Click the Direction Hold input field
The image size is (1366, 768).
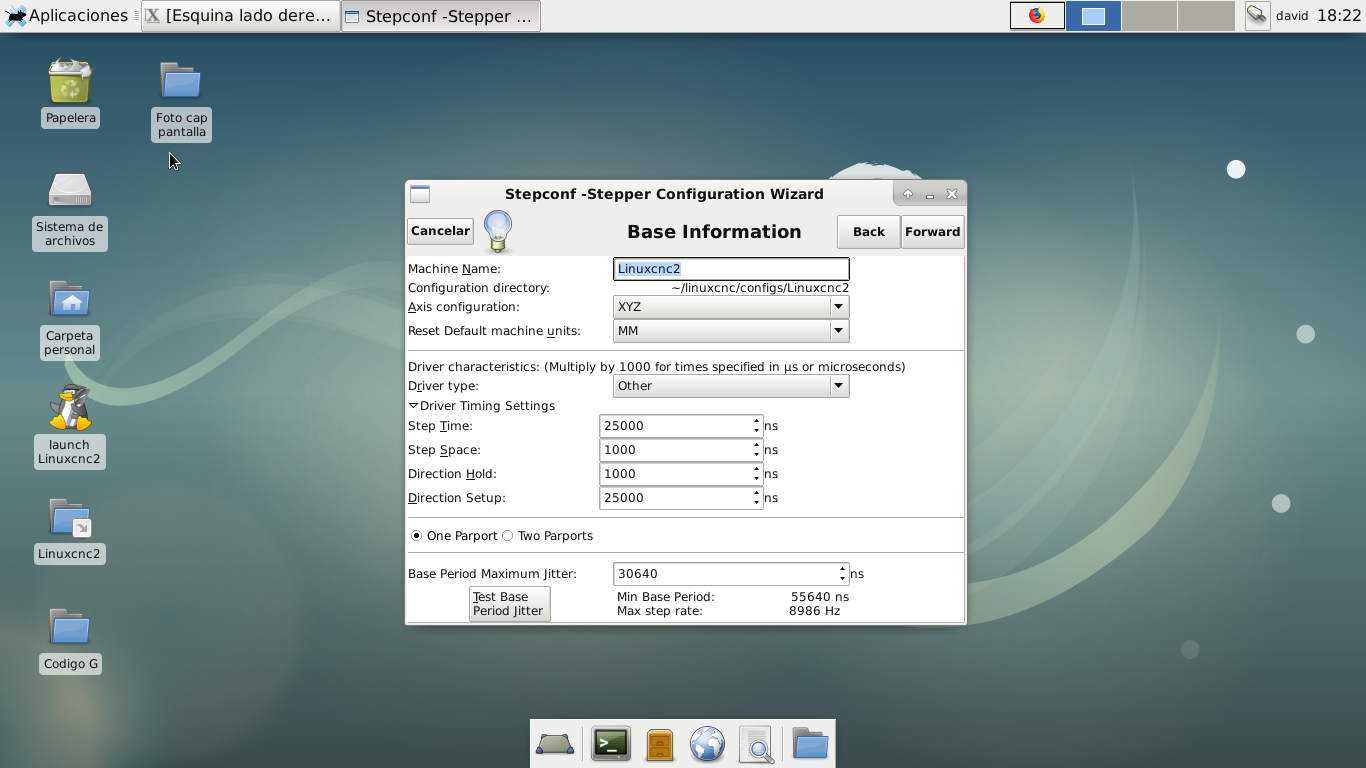click(675, 474)
